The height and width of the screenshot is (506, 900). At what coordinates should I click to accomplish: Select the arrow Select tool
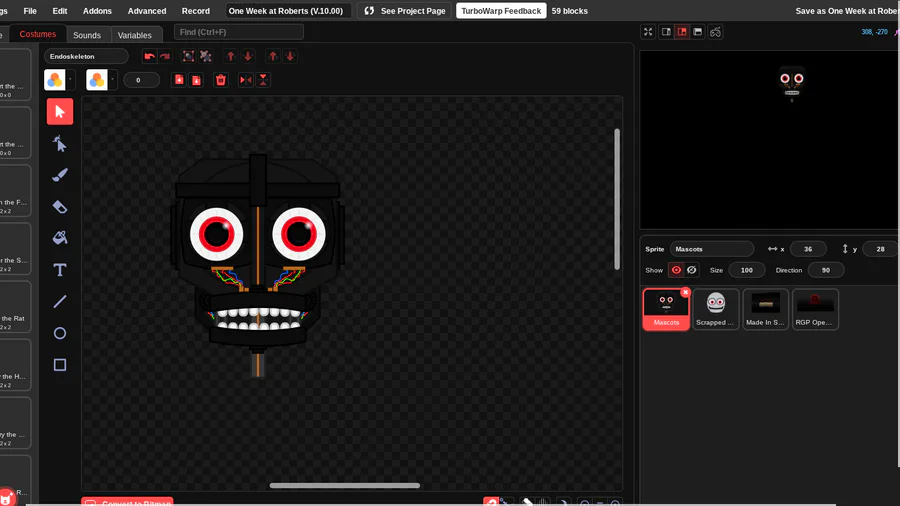[x=60, y=111]
